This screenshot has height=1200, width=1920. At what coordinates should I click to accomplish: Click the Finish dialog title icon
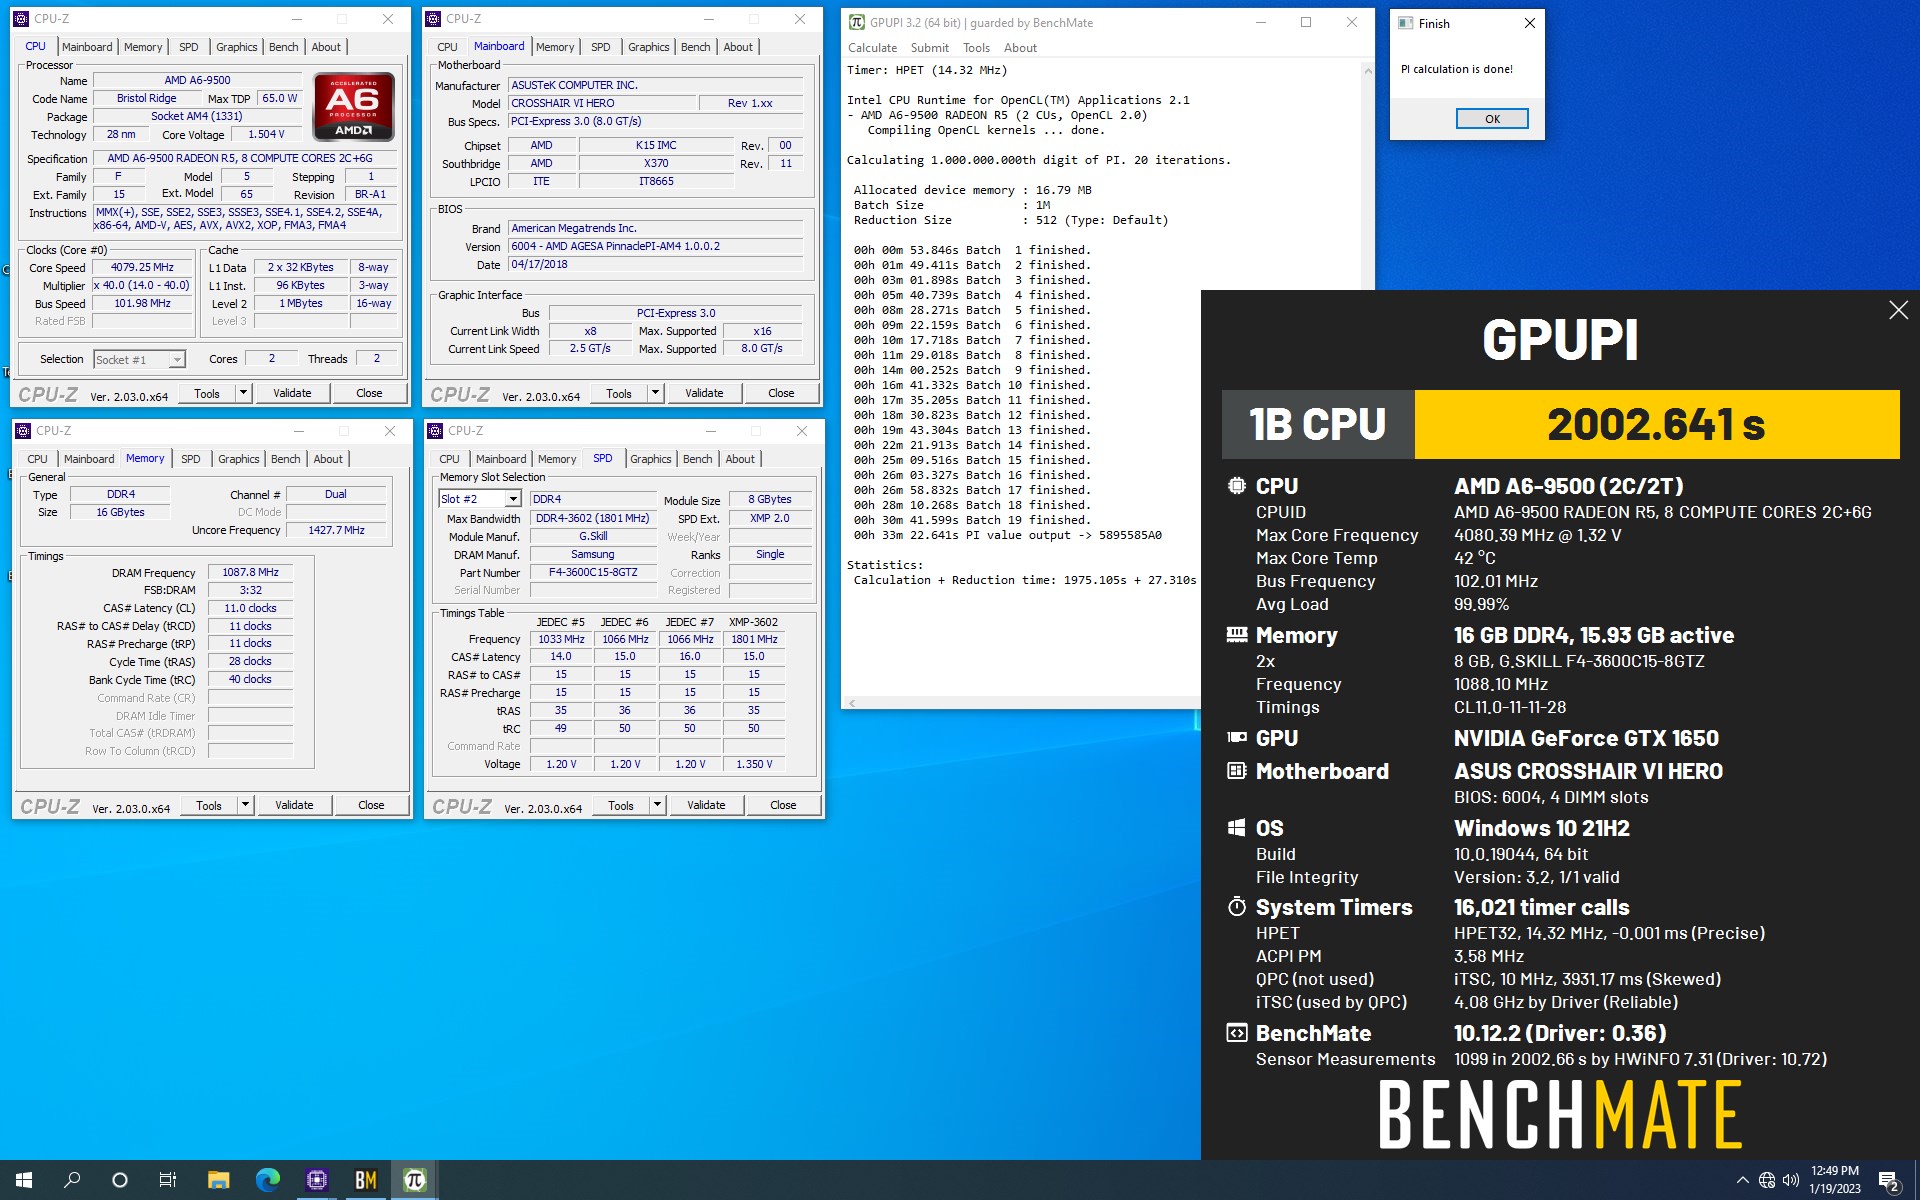click(1405, 23)
